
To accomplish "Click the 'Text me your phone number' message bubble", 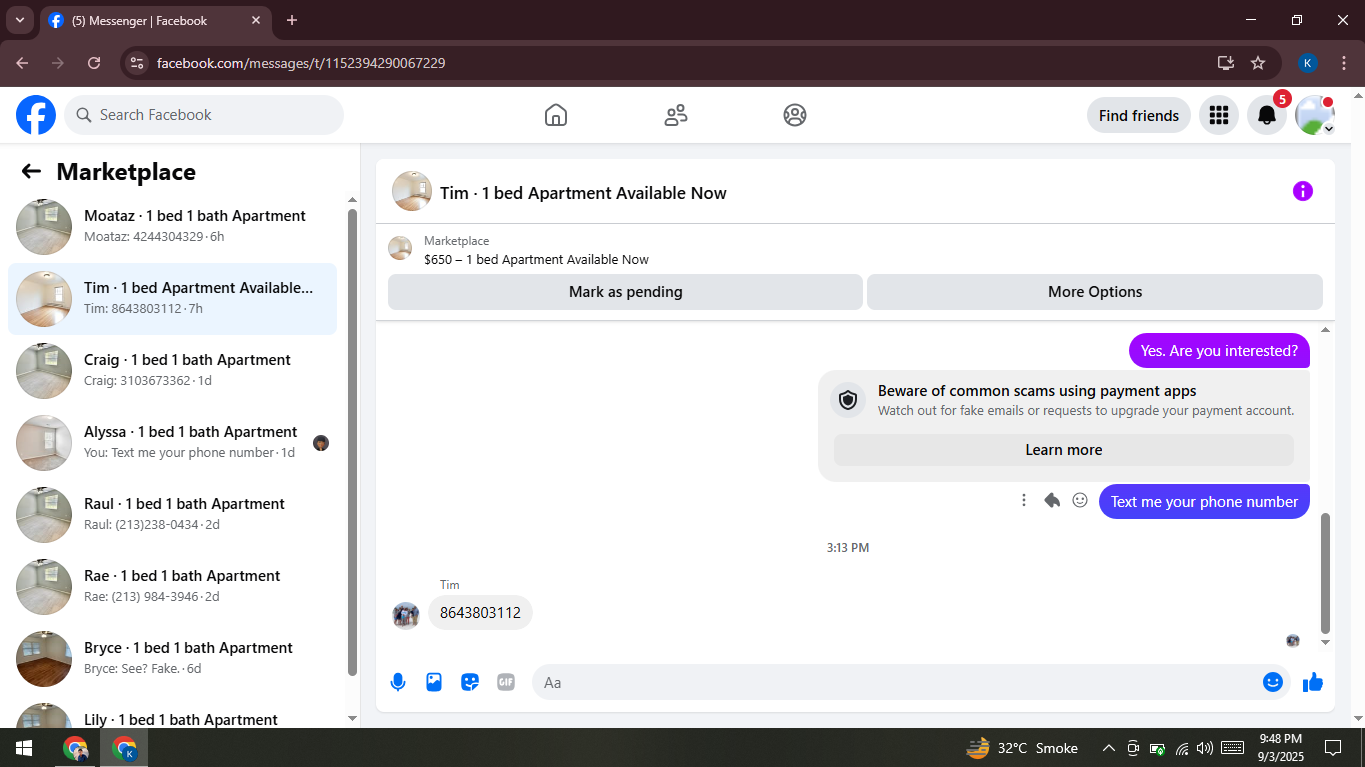I will click(1204, 502).
